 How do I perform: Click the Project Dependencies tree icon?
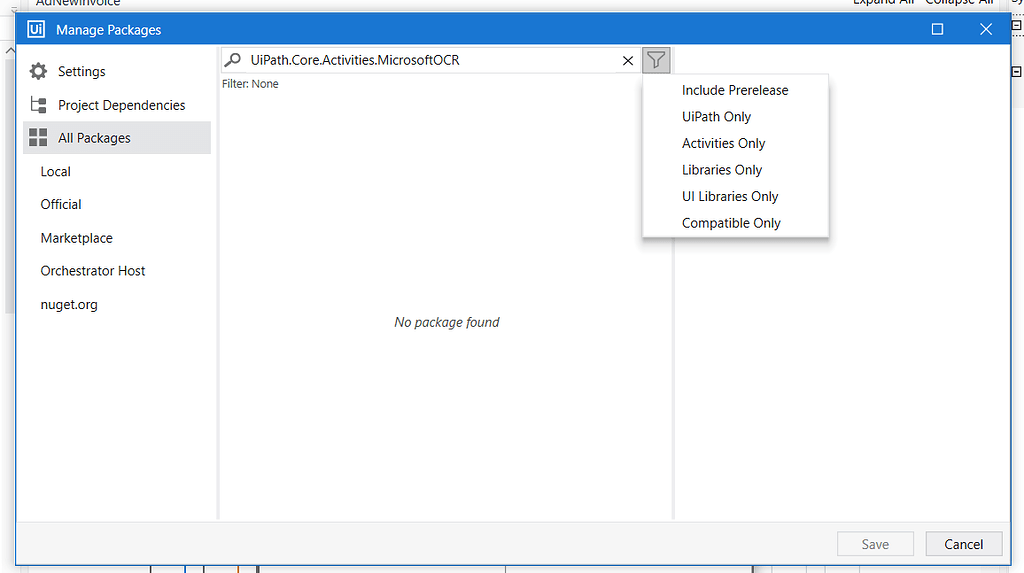click(39, 105)
